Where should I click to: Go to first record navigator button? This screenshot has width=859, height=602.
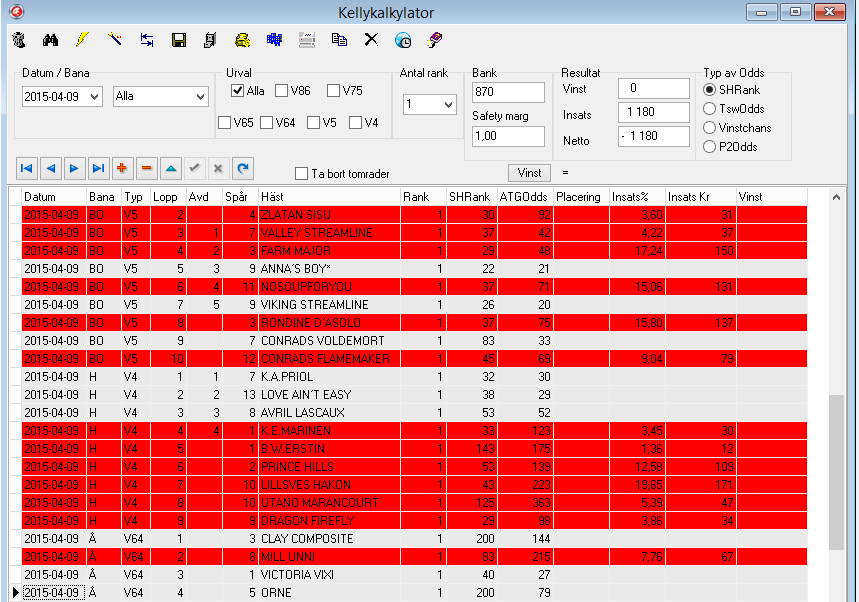coord(26,169)
